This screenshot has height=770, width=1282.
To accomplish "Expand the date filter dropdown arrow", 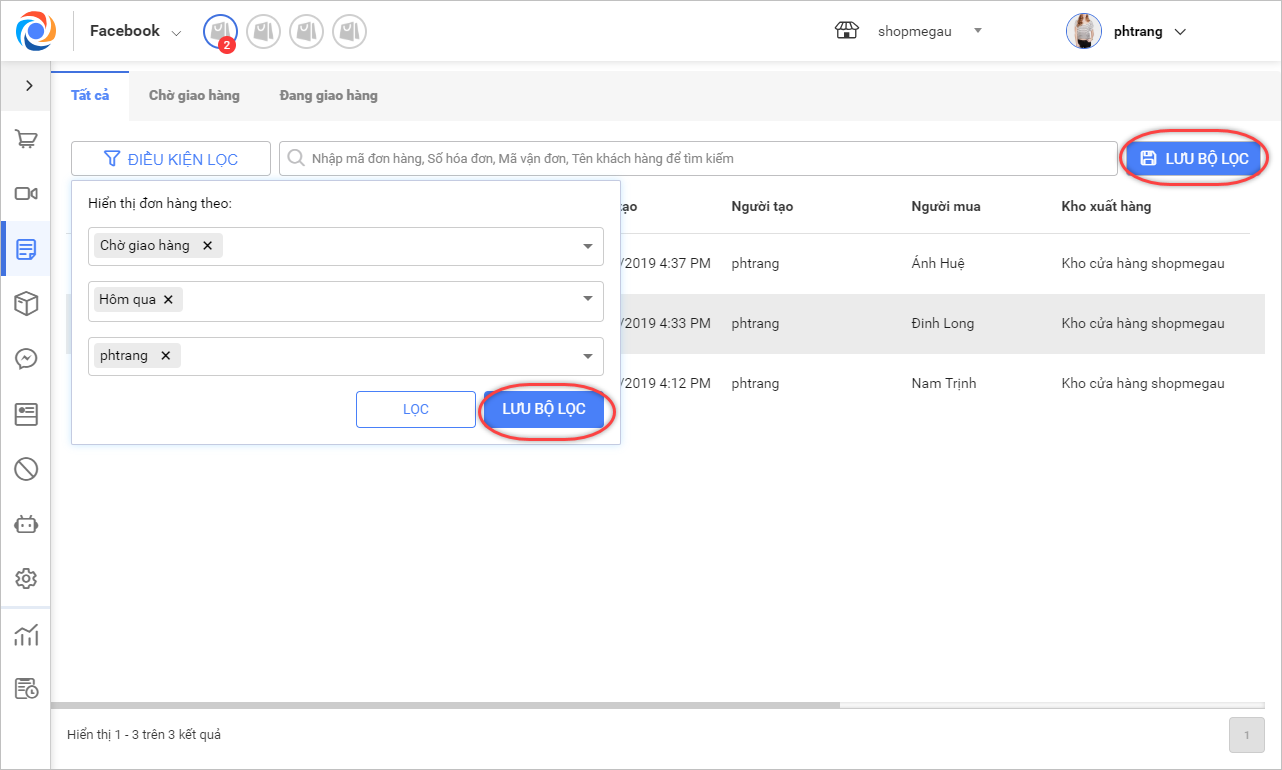I will coord(587,301).
